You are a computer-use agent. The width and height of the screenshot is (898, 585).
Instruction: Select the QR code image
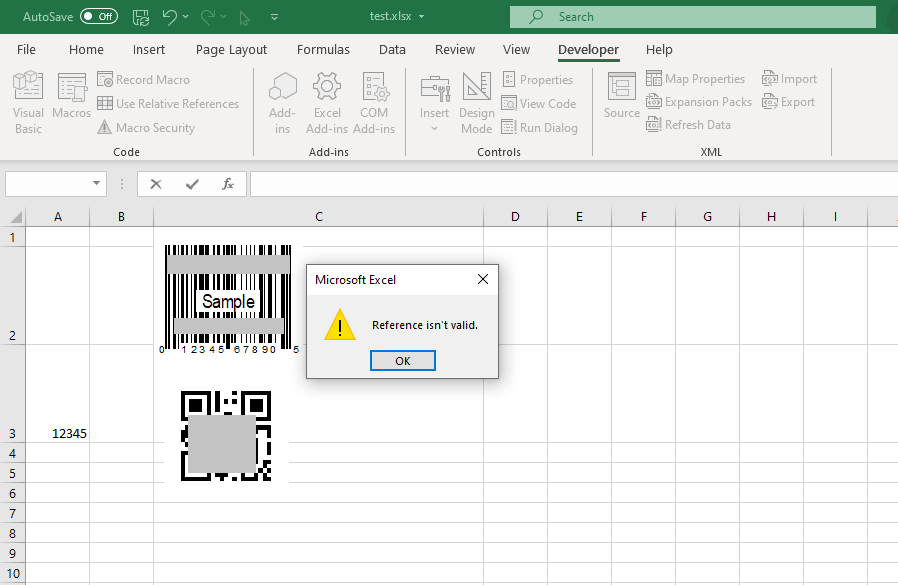[x=226, y=435]
